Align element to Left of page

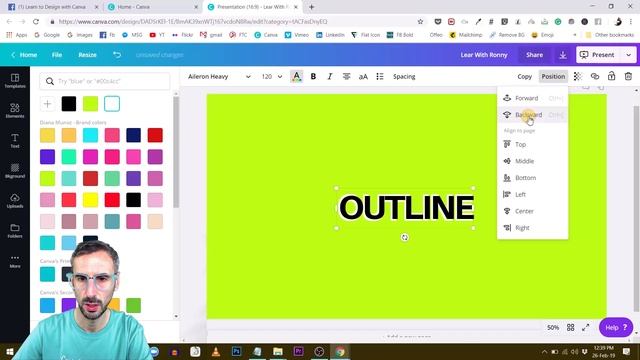[x=533, y=195]
